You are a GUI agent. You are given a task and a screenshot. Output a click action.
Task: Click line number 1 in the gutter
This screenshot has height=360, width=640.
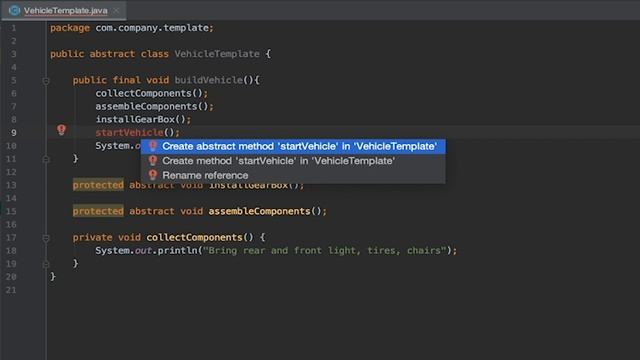click(14, 28)
